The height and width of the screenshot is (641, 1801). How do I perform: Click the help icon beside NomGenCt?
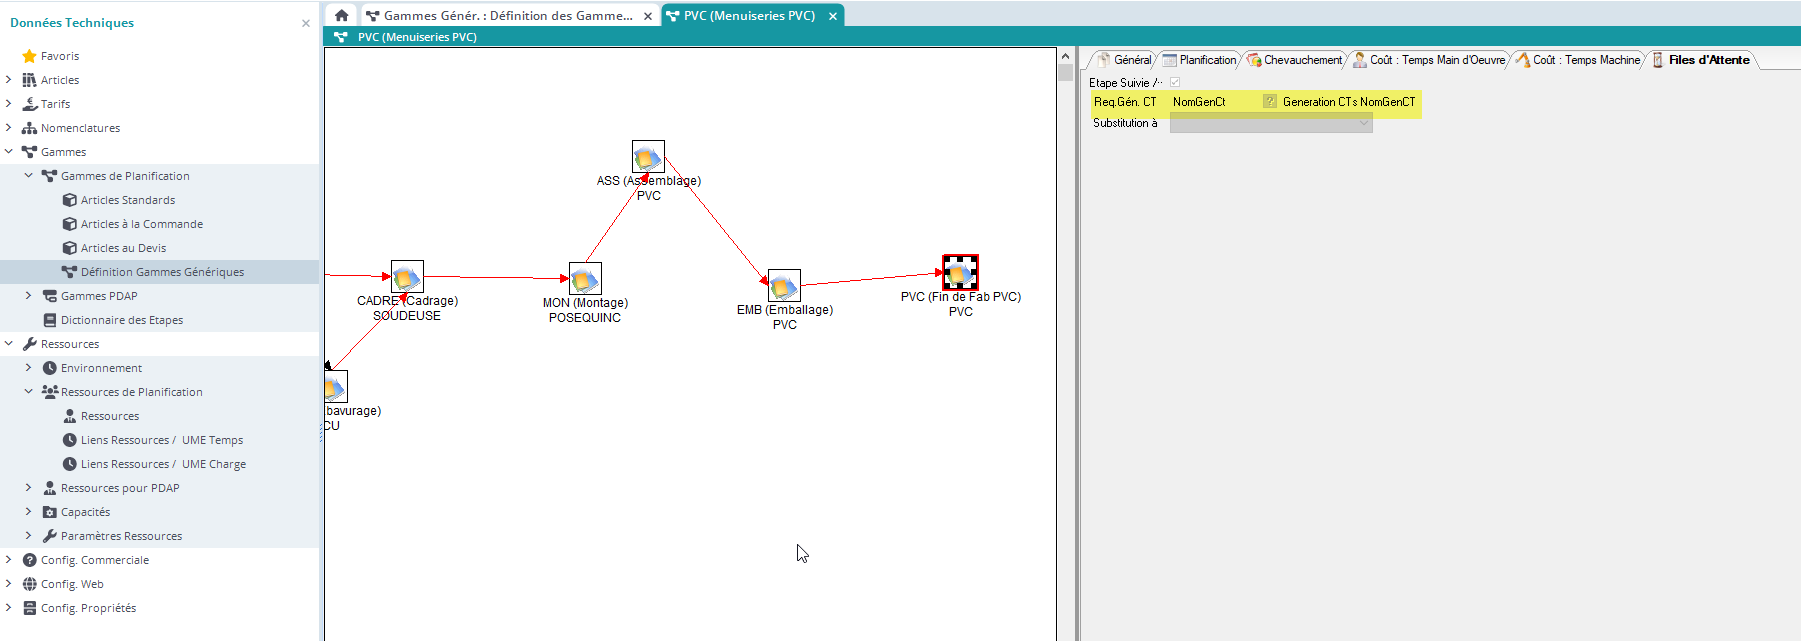[x=1270, y=102]
